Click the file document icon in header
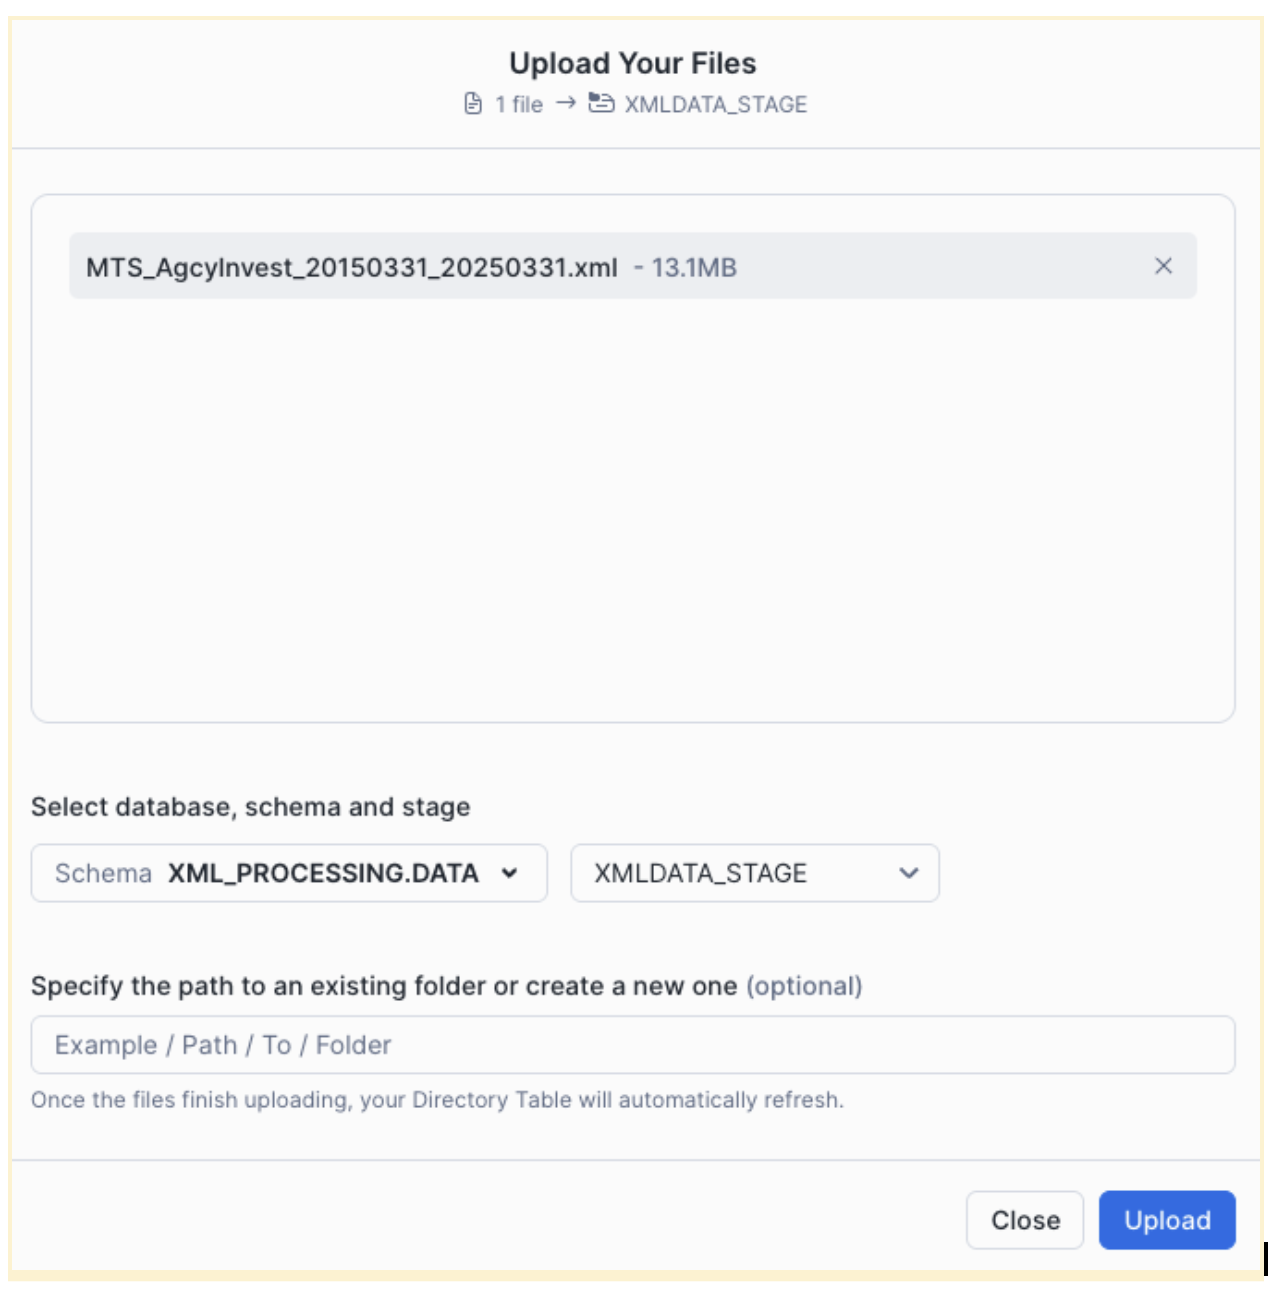 474,104
